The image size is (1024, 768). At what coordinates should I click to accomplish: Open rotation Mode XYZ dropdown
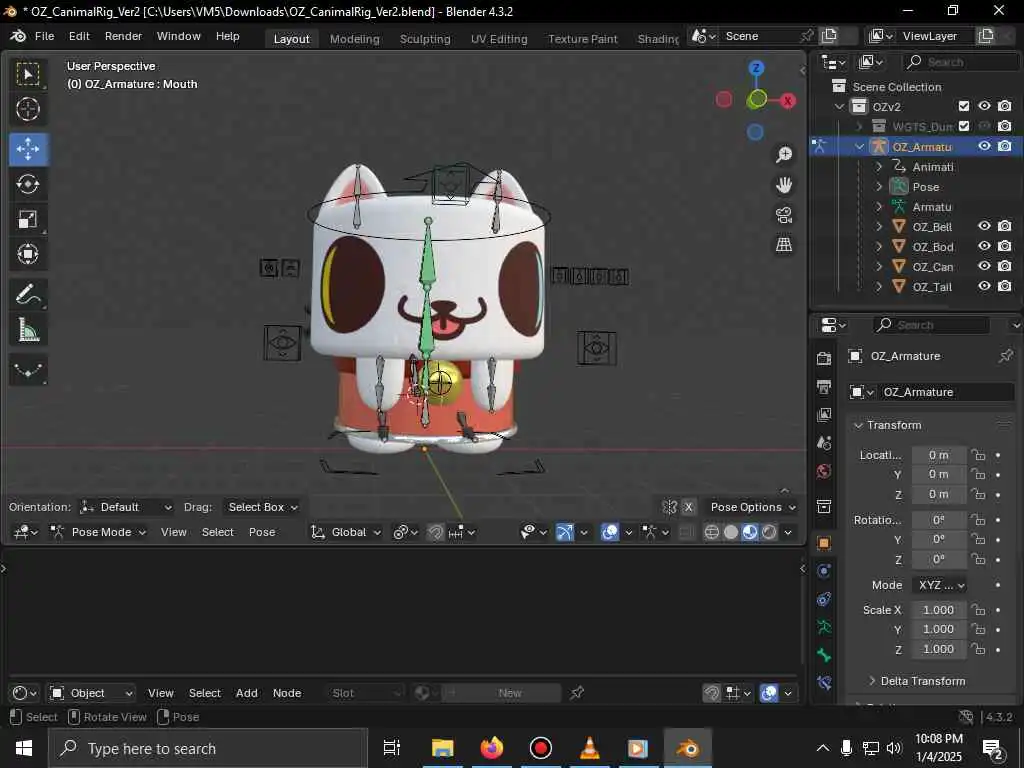pyautogui.click(x=940, y=585)
